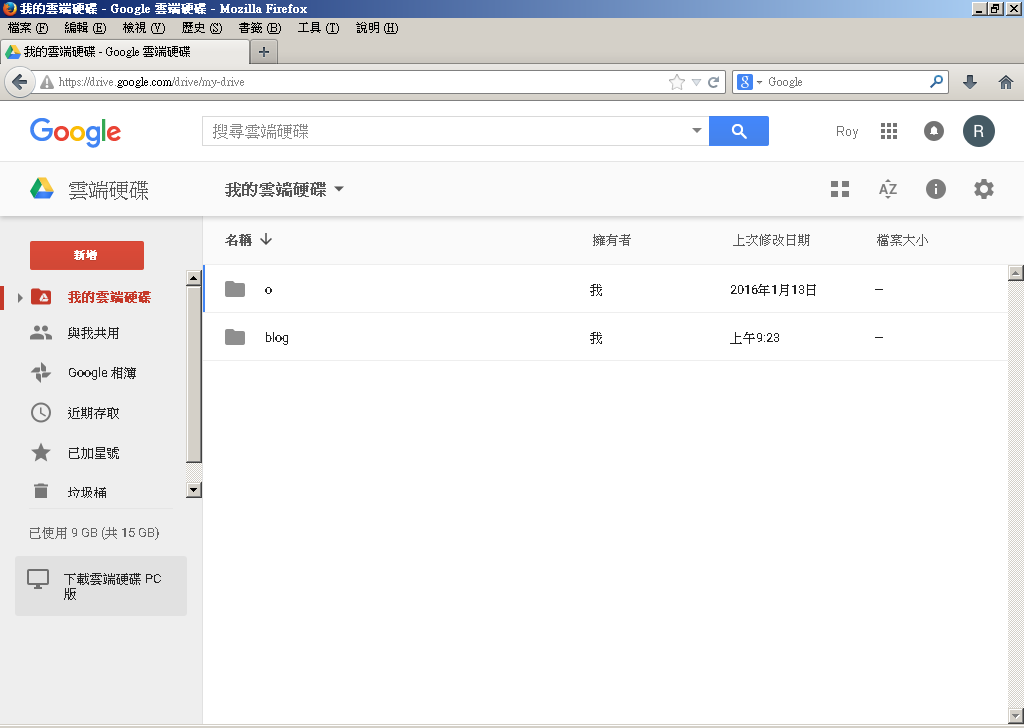Bookmark the page with the star icon
This screenshot has width=1024, height=728.
(677, 82)
